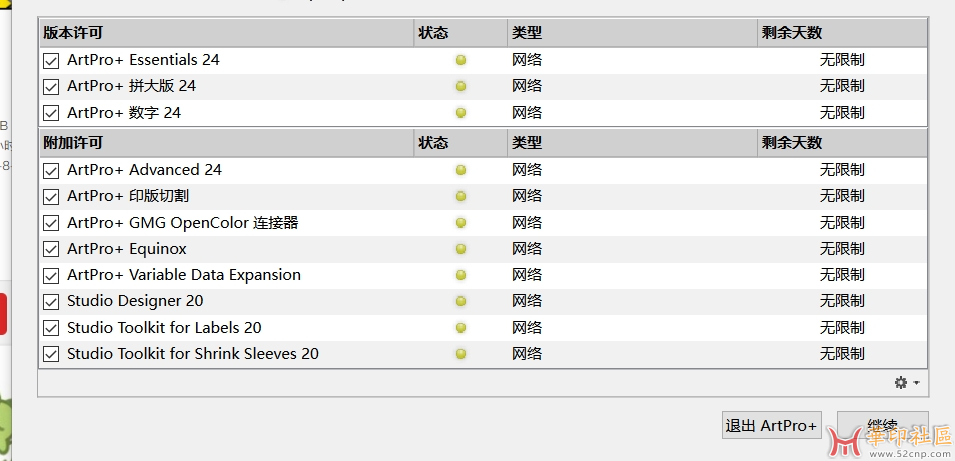The width and height of the screenshot is (955, 461).
Task: Disable ArtPro+ Advanced 24 license checkbox
Action: (51, 171)
